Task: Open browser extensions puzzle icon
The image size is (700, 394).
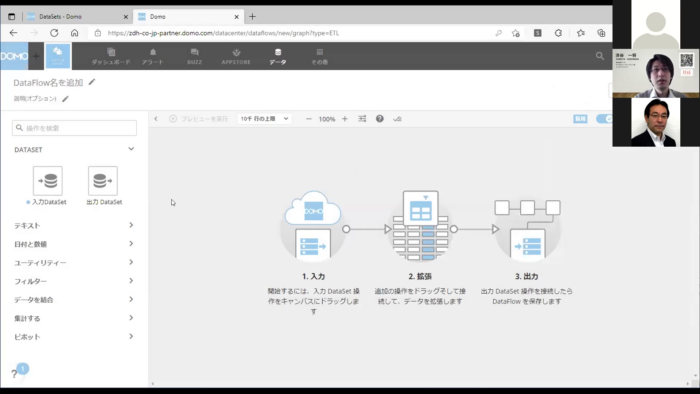Action: pos(558,33)
